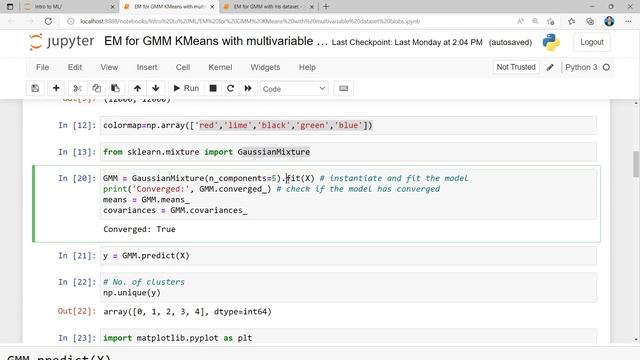Open the File menu
Image resolution: width=640 pixels, height=360 pixels.
[x=42, y=67]
